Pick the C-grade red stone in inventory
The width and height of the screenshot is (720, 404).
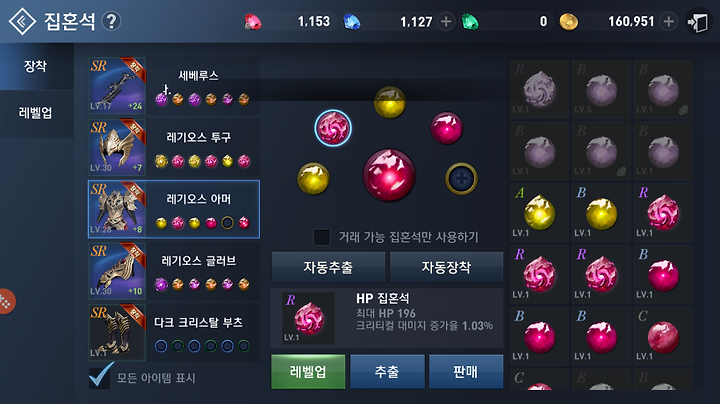(x=663, y=336)
